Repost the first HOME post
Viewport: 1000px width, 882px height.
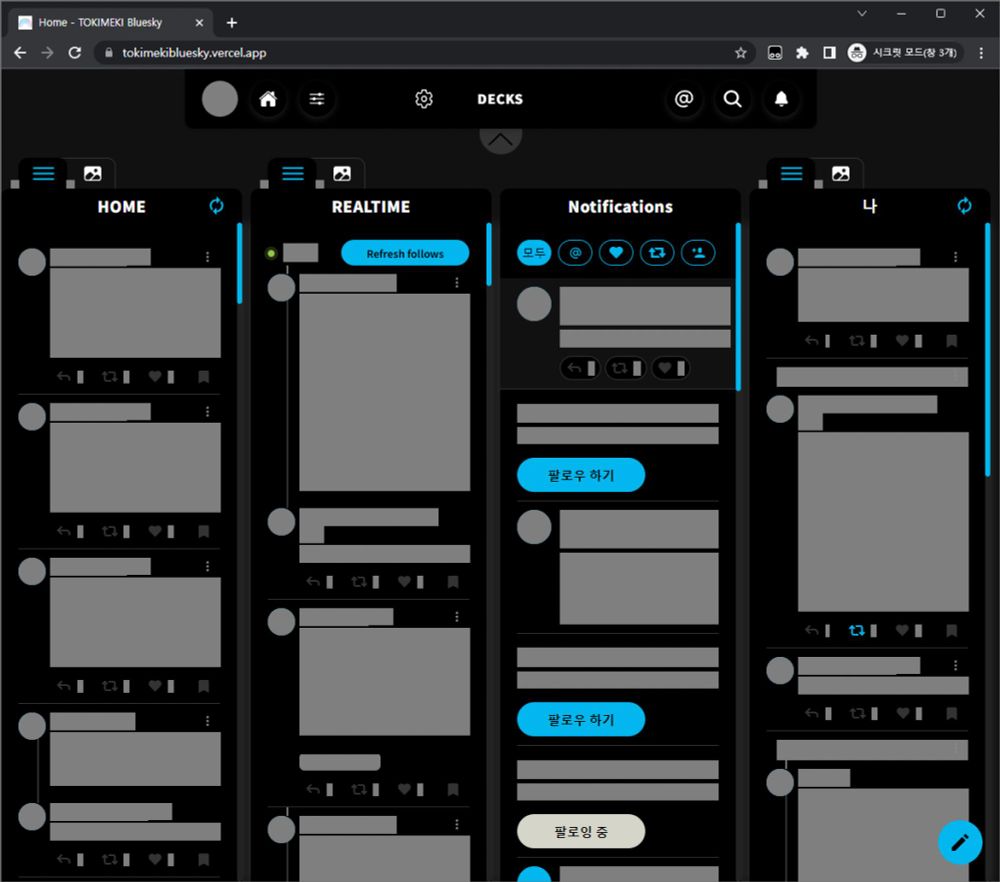tap(110, 377)
